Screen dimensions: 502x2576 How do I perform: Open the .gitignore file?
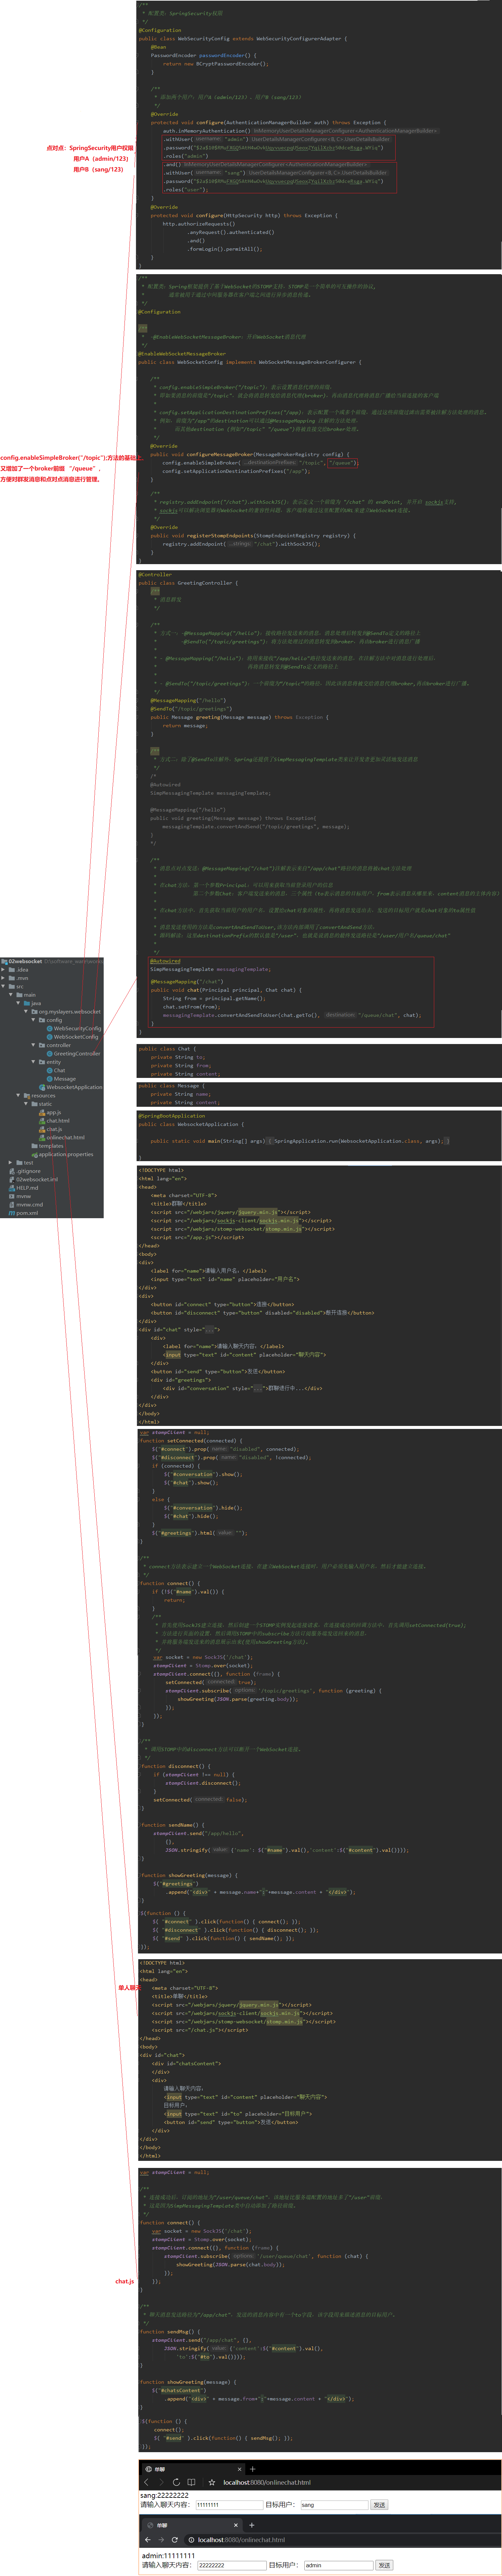coord(28,1171)
